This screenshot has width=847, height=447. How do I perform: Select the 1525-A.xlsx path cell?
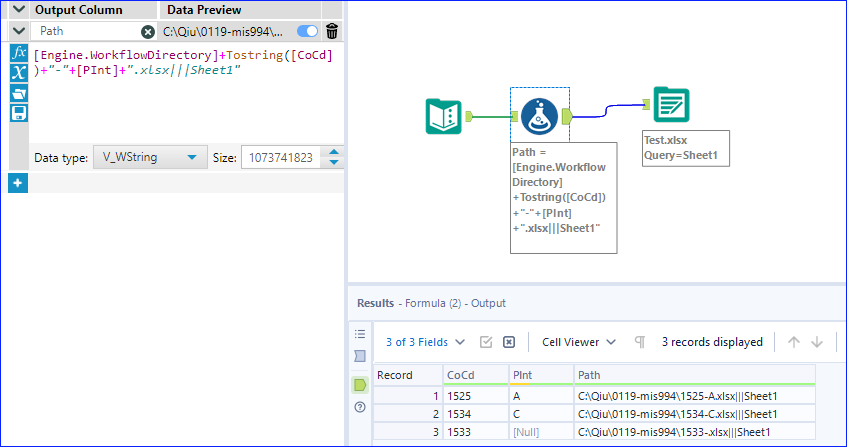(x=695, y=396)
